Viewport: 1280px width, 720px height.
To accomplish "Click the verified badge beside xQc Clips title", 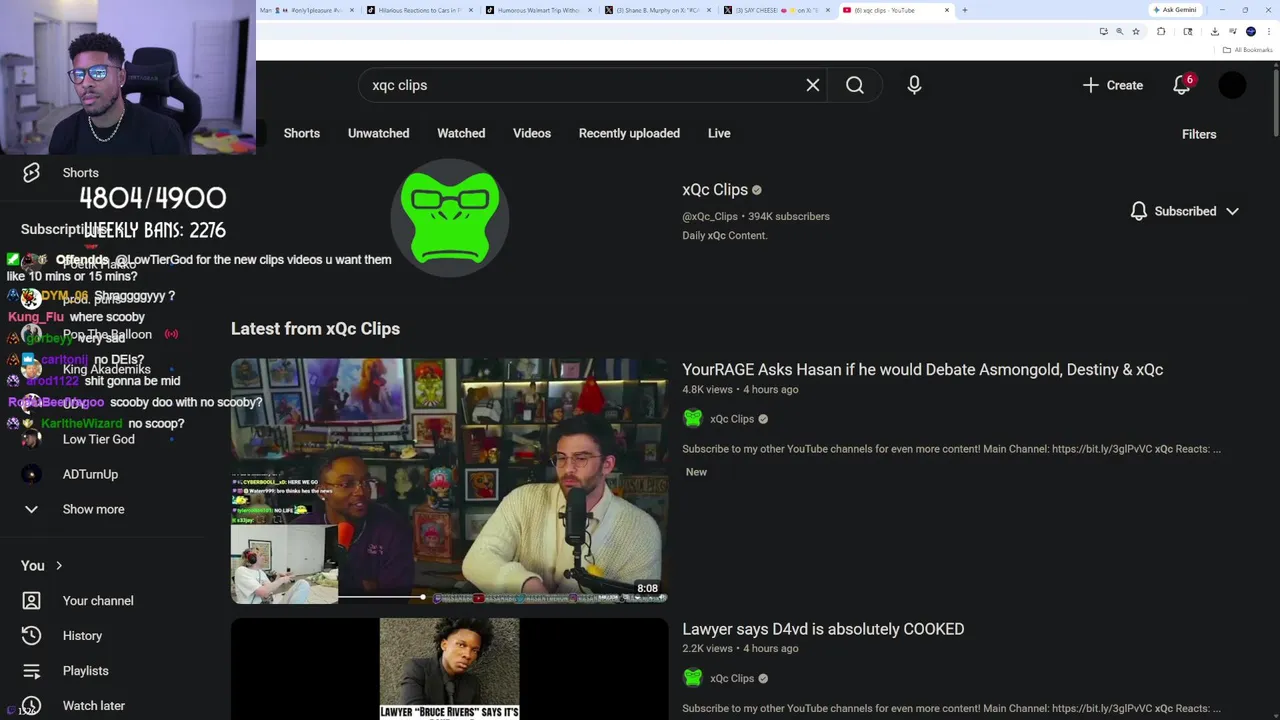I will [x=757, y=190].
